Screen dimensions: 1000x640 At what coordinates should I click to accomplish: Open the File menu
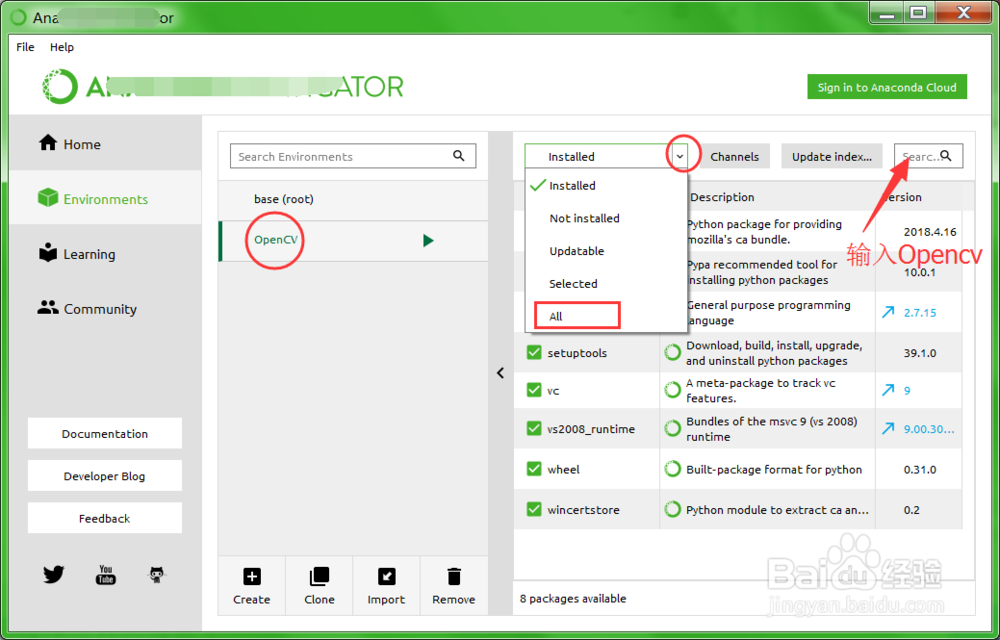26,47
